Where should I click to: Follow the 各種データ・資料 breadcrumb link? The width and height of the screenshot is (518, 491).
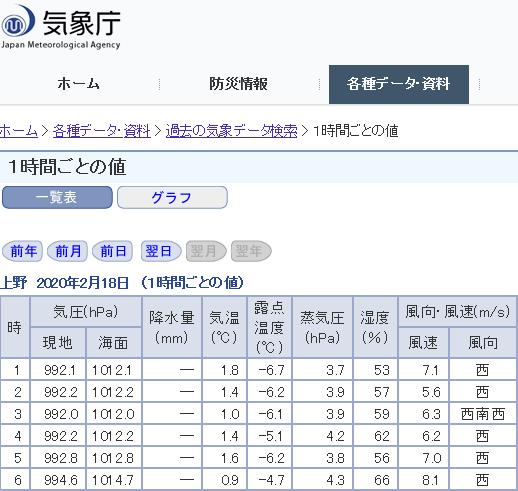102,130
